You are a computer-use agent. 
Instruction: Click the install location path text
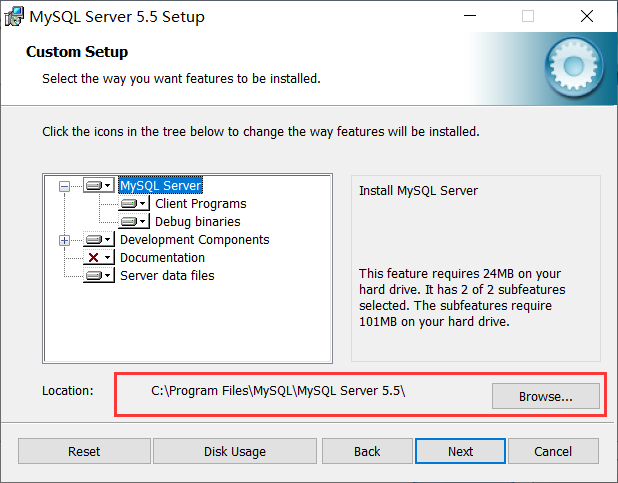pyautogui.click(x=278, y=391)
